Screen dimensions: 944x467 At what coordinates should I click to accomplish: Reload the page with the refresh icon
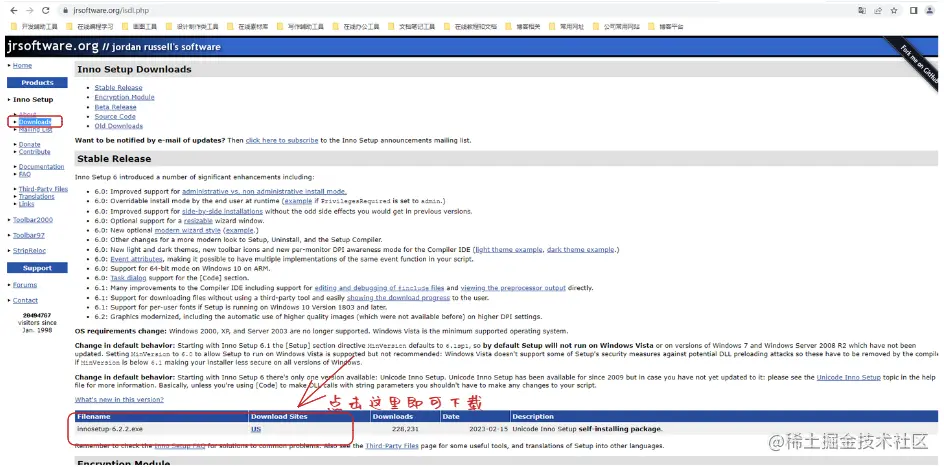(46, 10)
